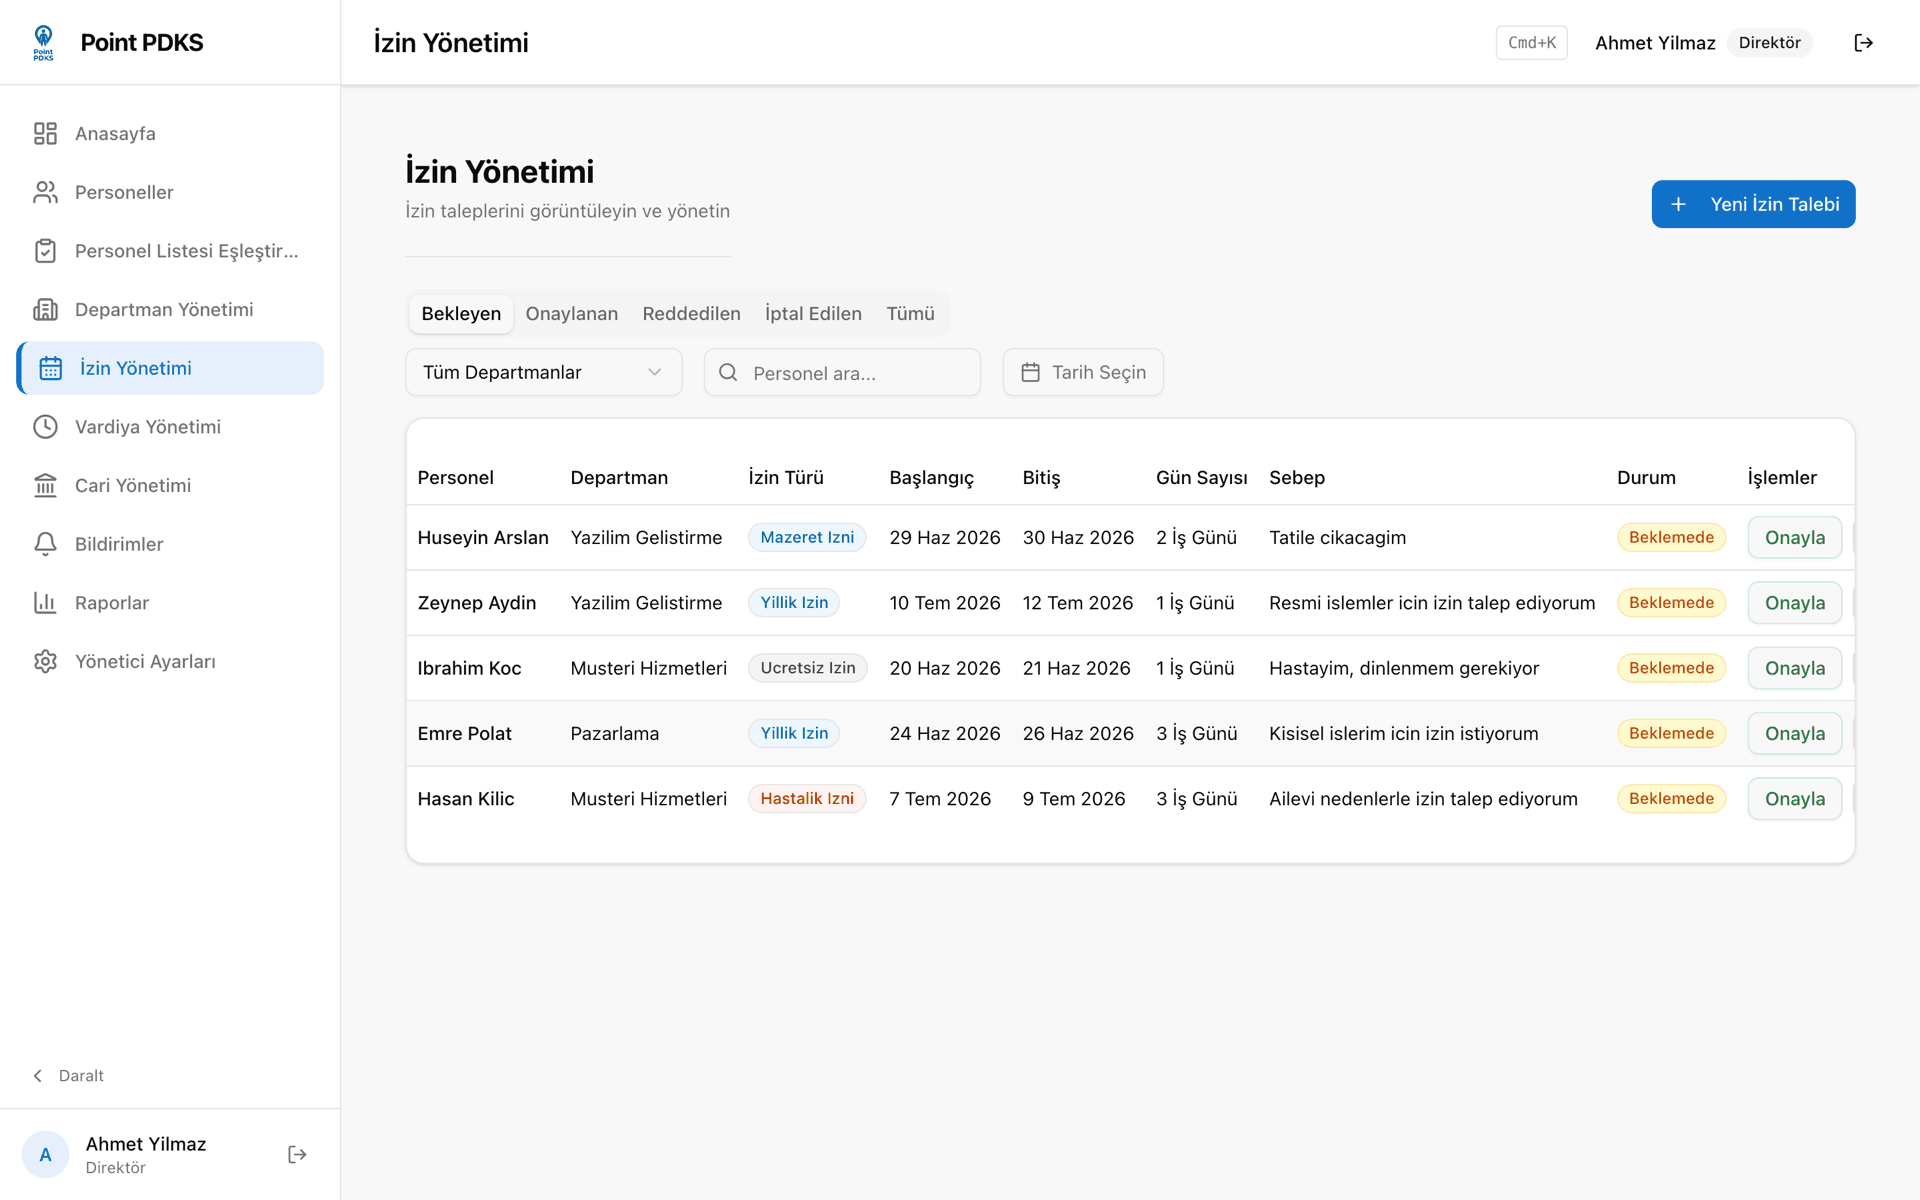Viewport: 1920px width, 1200px height.
Task: Click the Gün Sayısı column header
Action: tap(1201, 478)
